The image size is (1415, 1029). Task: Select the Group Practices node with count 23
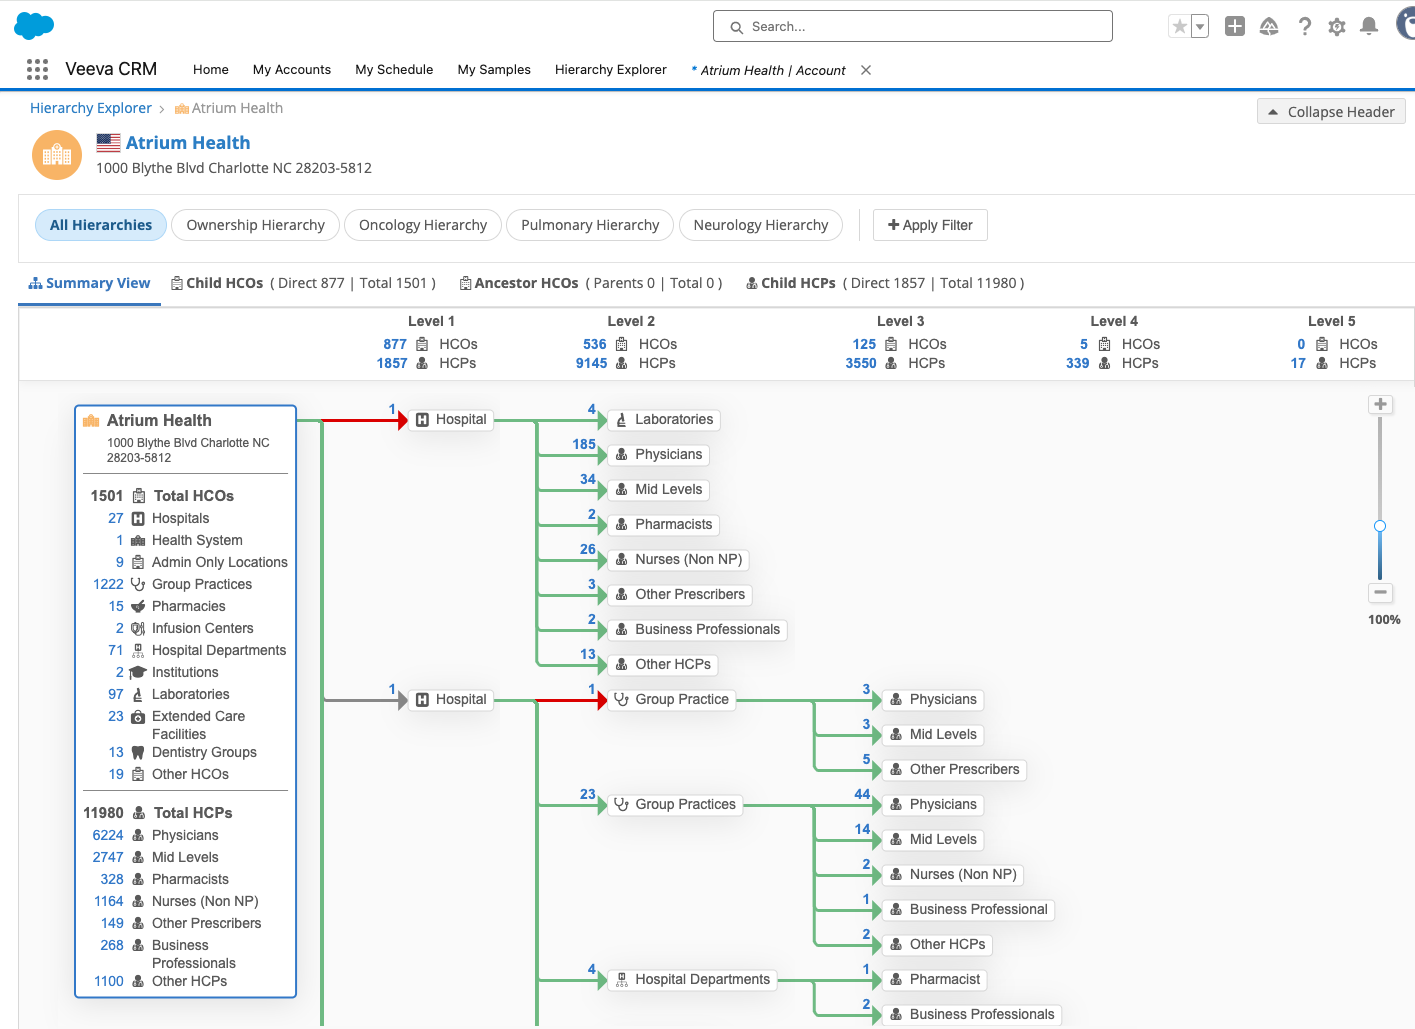coord(675,805)
